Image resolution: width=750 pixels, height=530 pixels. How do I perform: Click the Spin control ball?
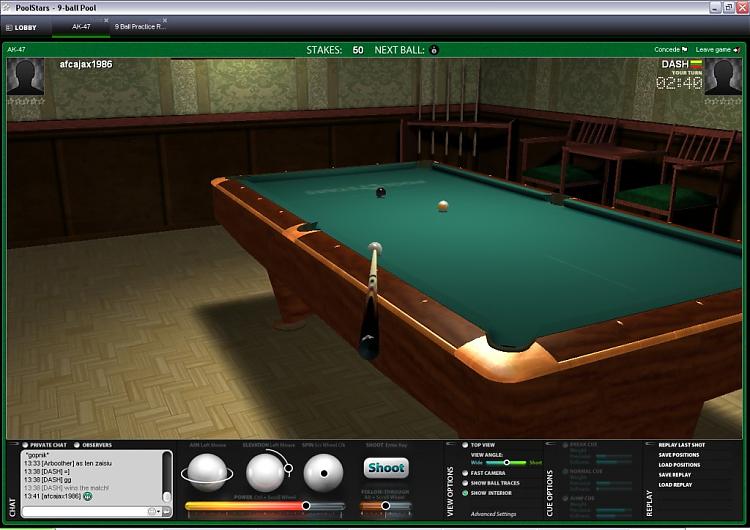point(323,473)
